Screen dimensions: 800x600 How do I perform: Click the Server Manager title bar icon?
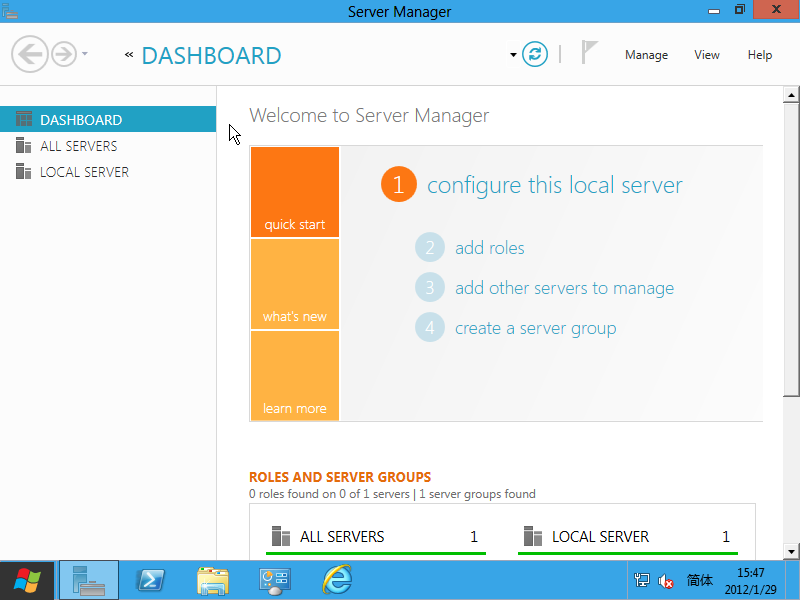(x=10, y=11)
